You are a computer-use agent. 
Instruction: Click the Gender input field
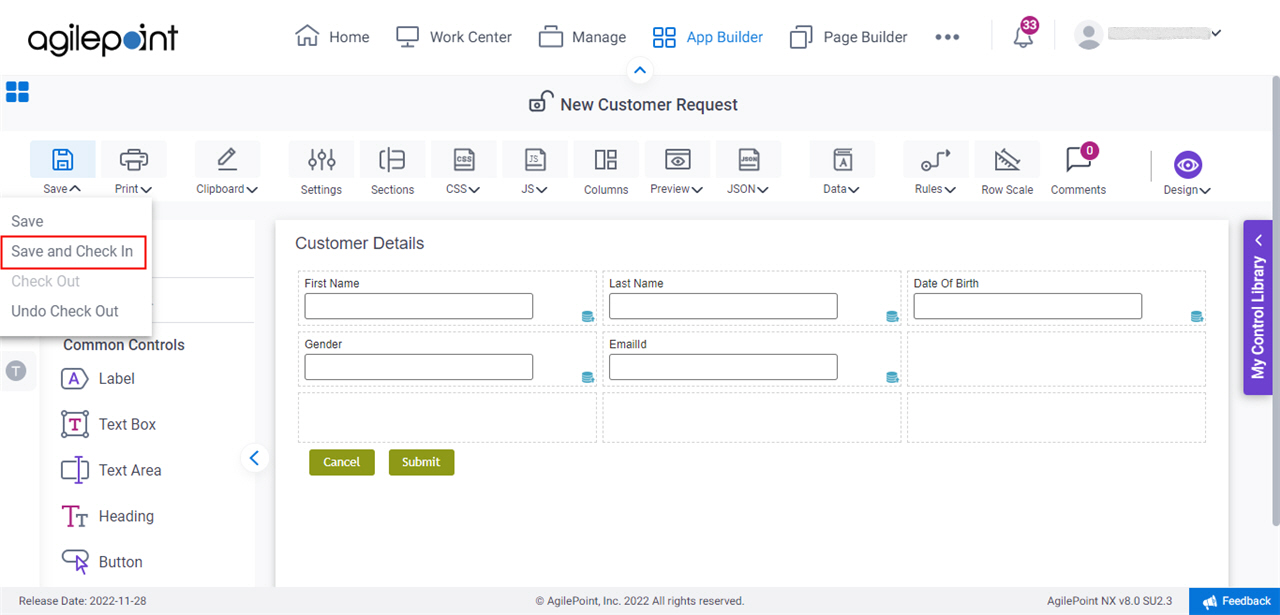(x=419, y=367)
